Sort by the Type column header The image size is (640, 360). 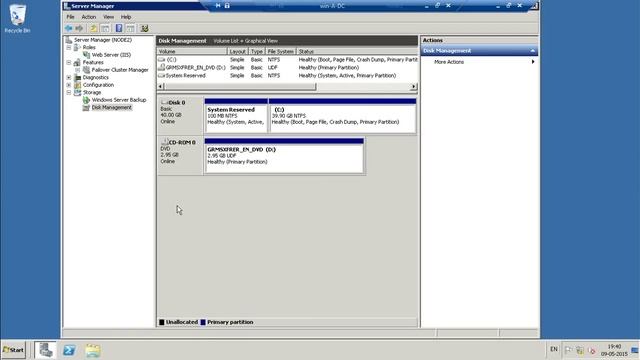(x=257, y=51)
